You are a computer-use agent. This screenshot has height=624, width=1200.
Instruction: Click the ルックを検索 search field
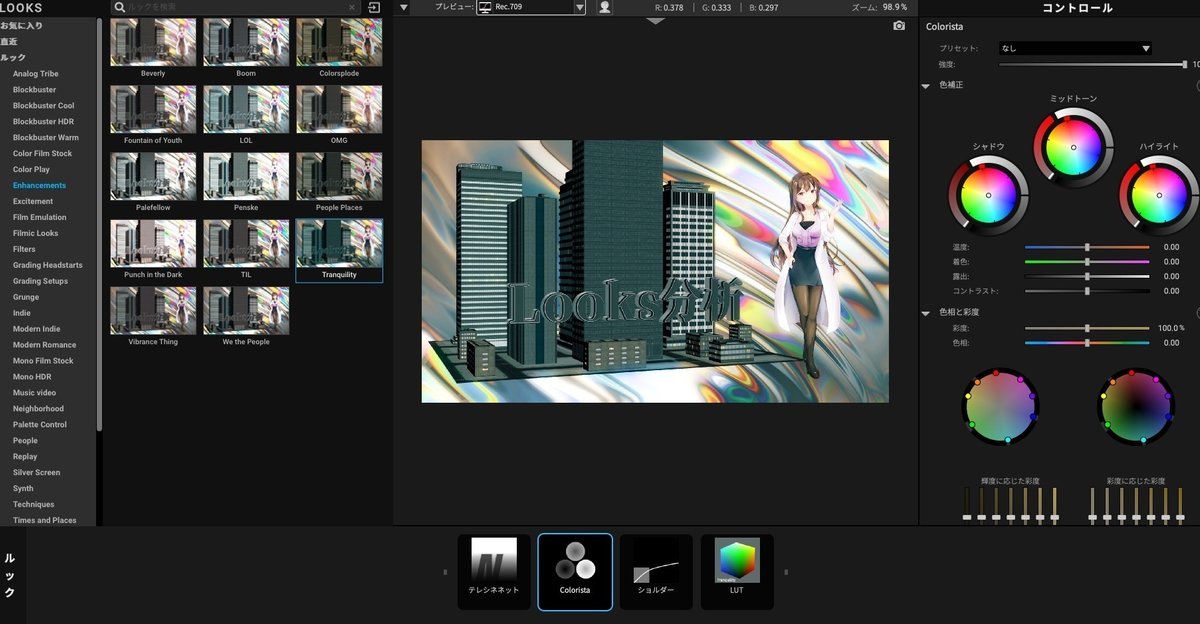point(235,7)
